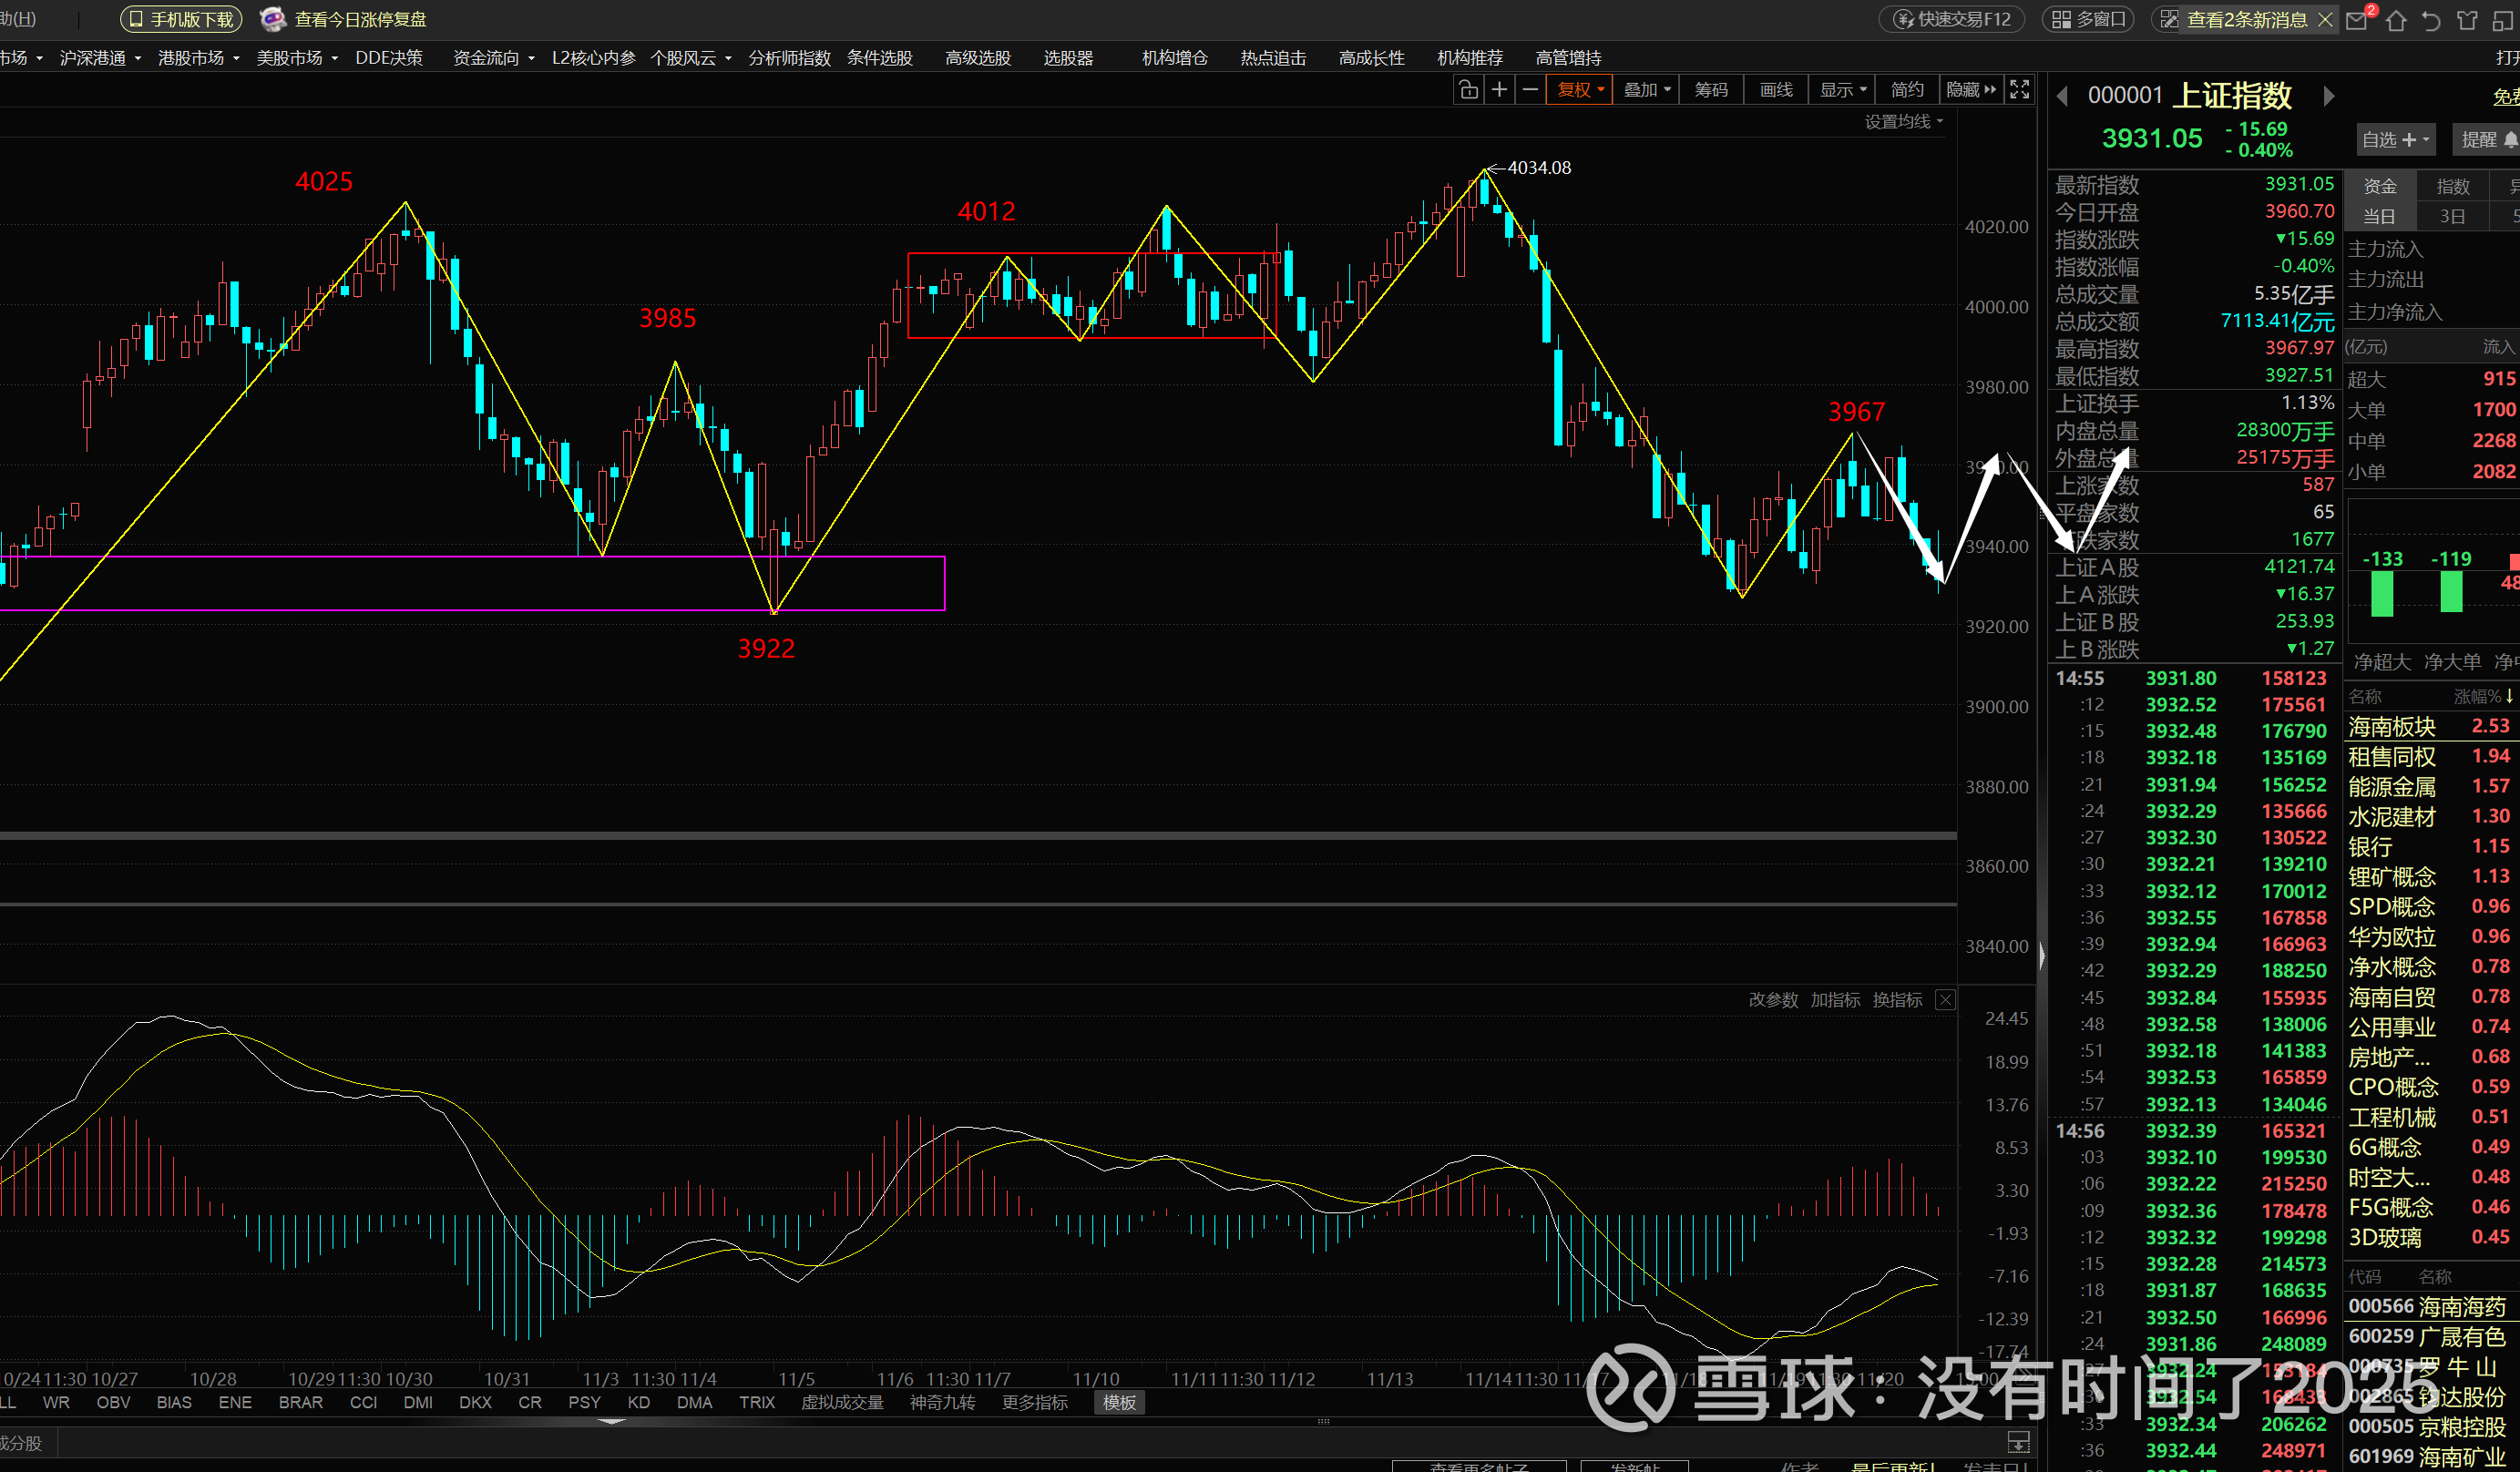
Task: Expand the 设置均线 dropdown
Action: click(1903, 122)
